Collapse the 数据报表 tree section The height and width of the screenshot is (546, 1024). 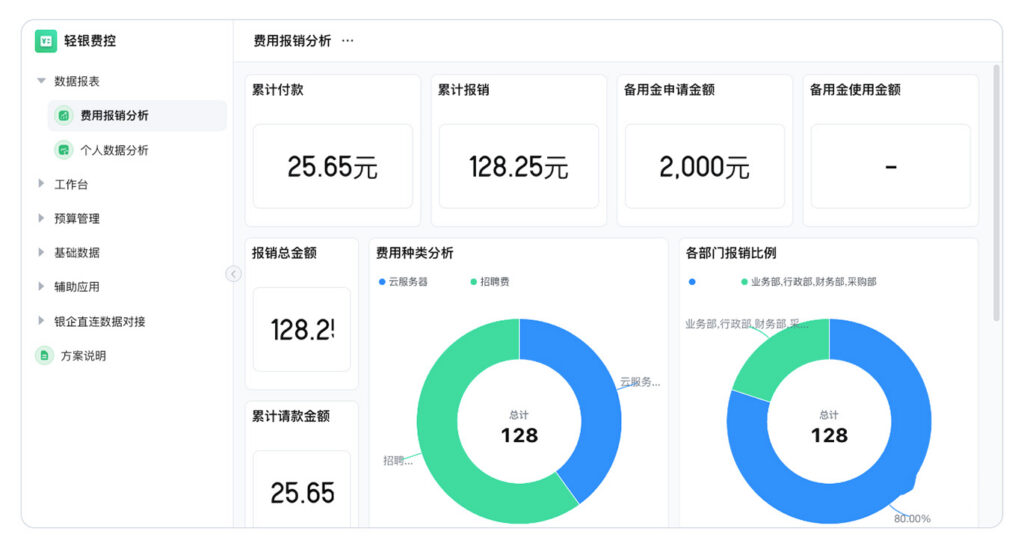click(x=41, y=81)
